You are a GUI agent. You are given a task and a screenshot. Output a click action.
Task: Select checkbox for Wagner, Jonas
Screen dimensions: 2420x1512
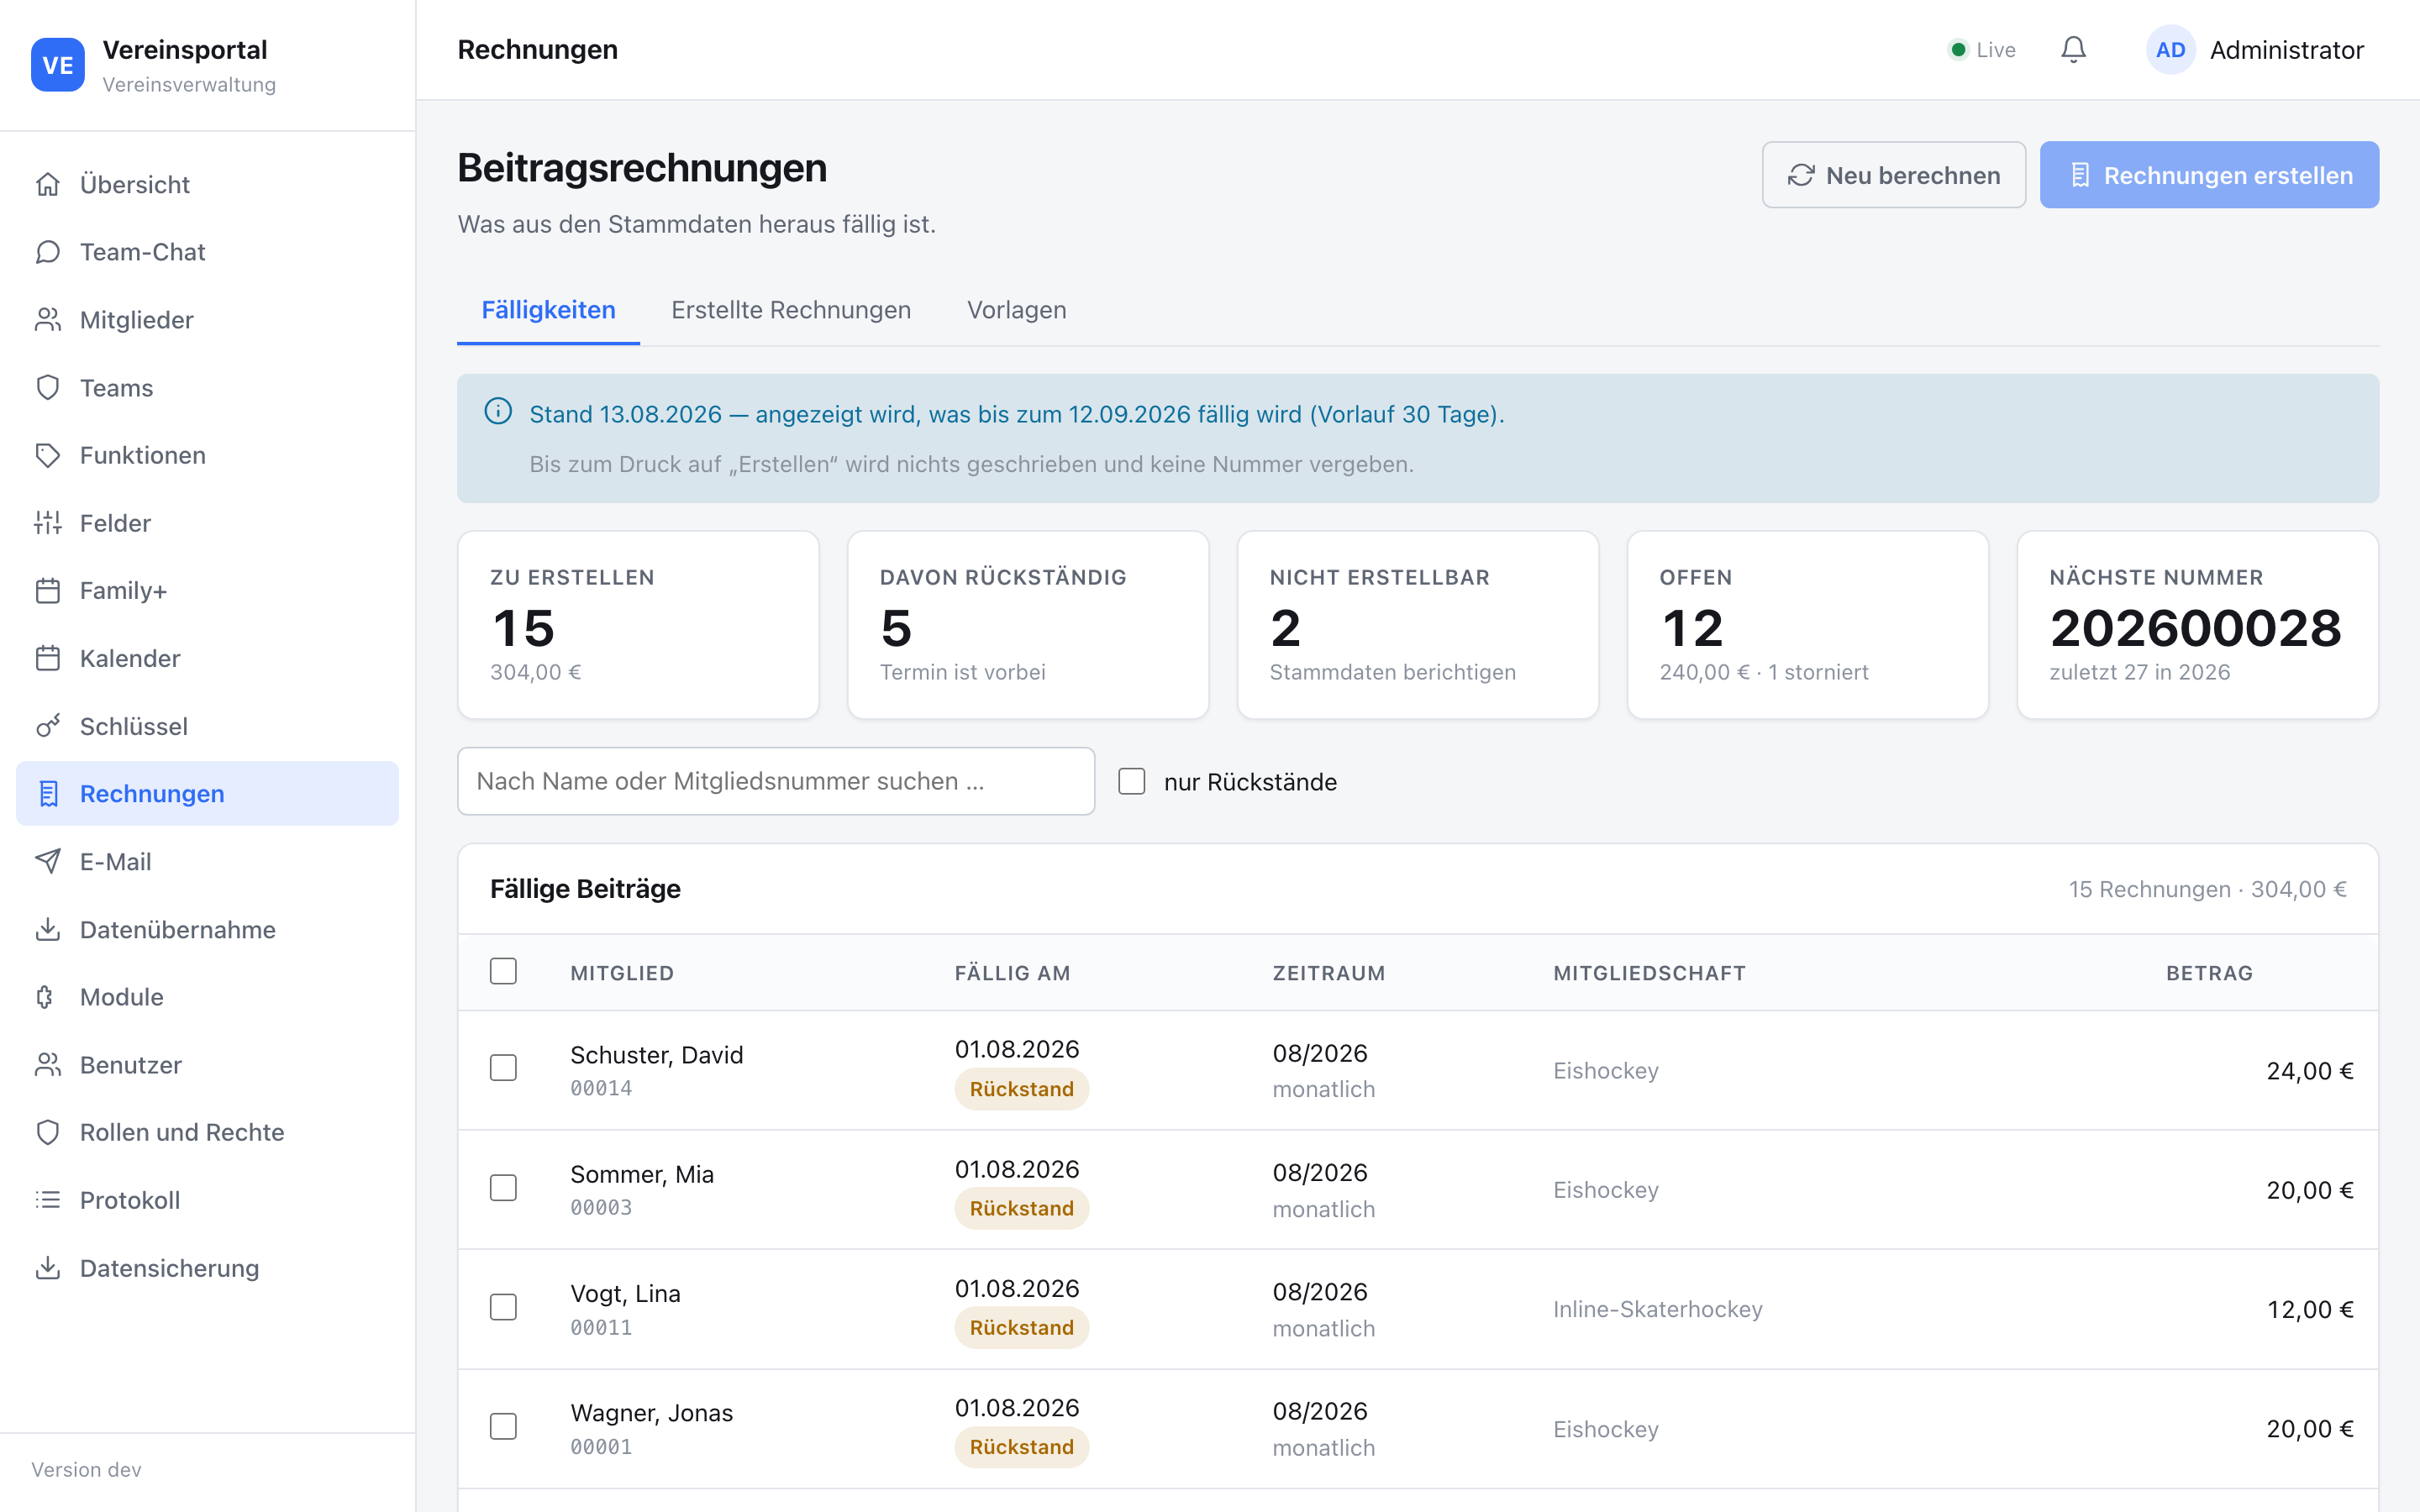click(503, 1426)
